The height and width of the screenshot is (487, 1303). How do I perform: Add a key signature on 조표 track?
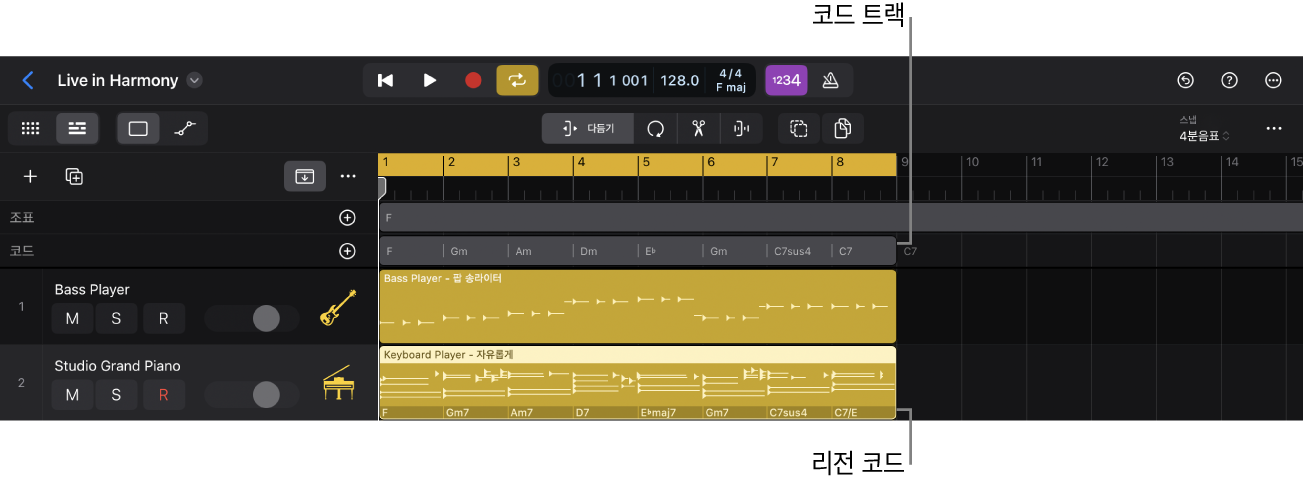coord(347,217)
